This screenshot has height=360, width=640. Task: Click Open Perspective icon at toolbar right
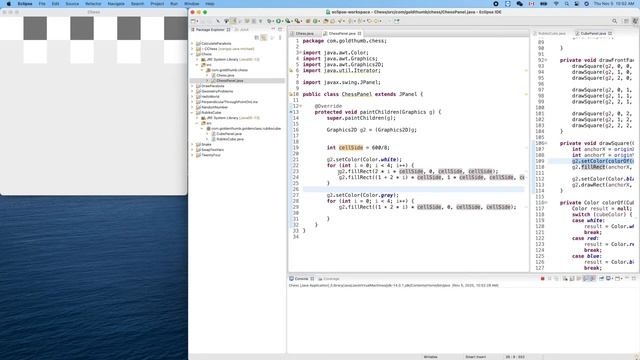[x=626, y=21]
